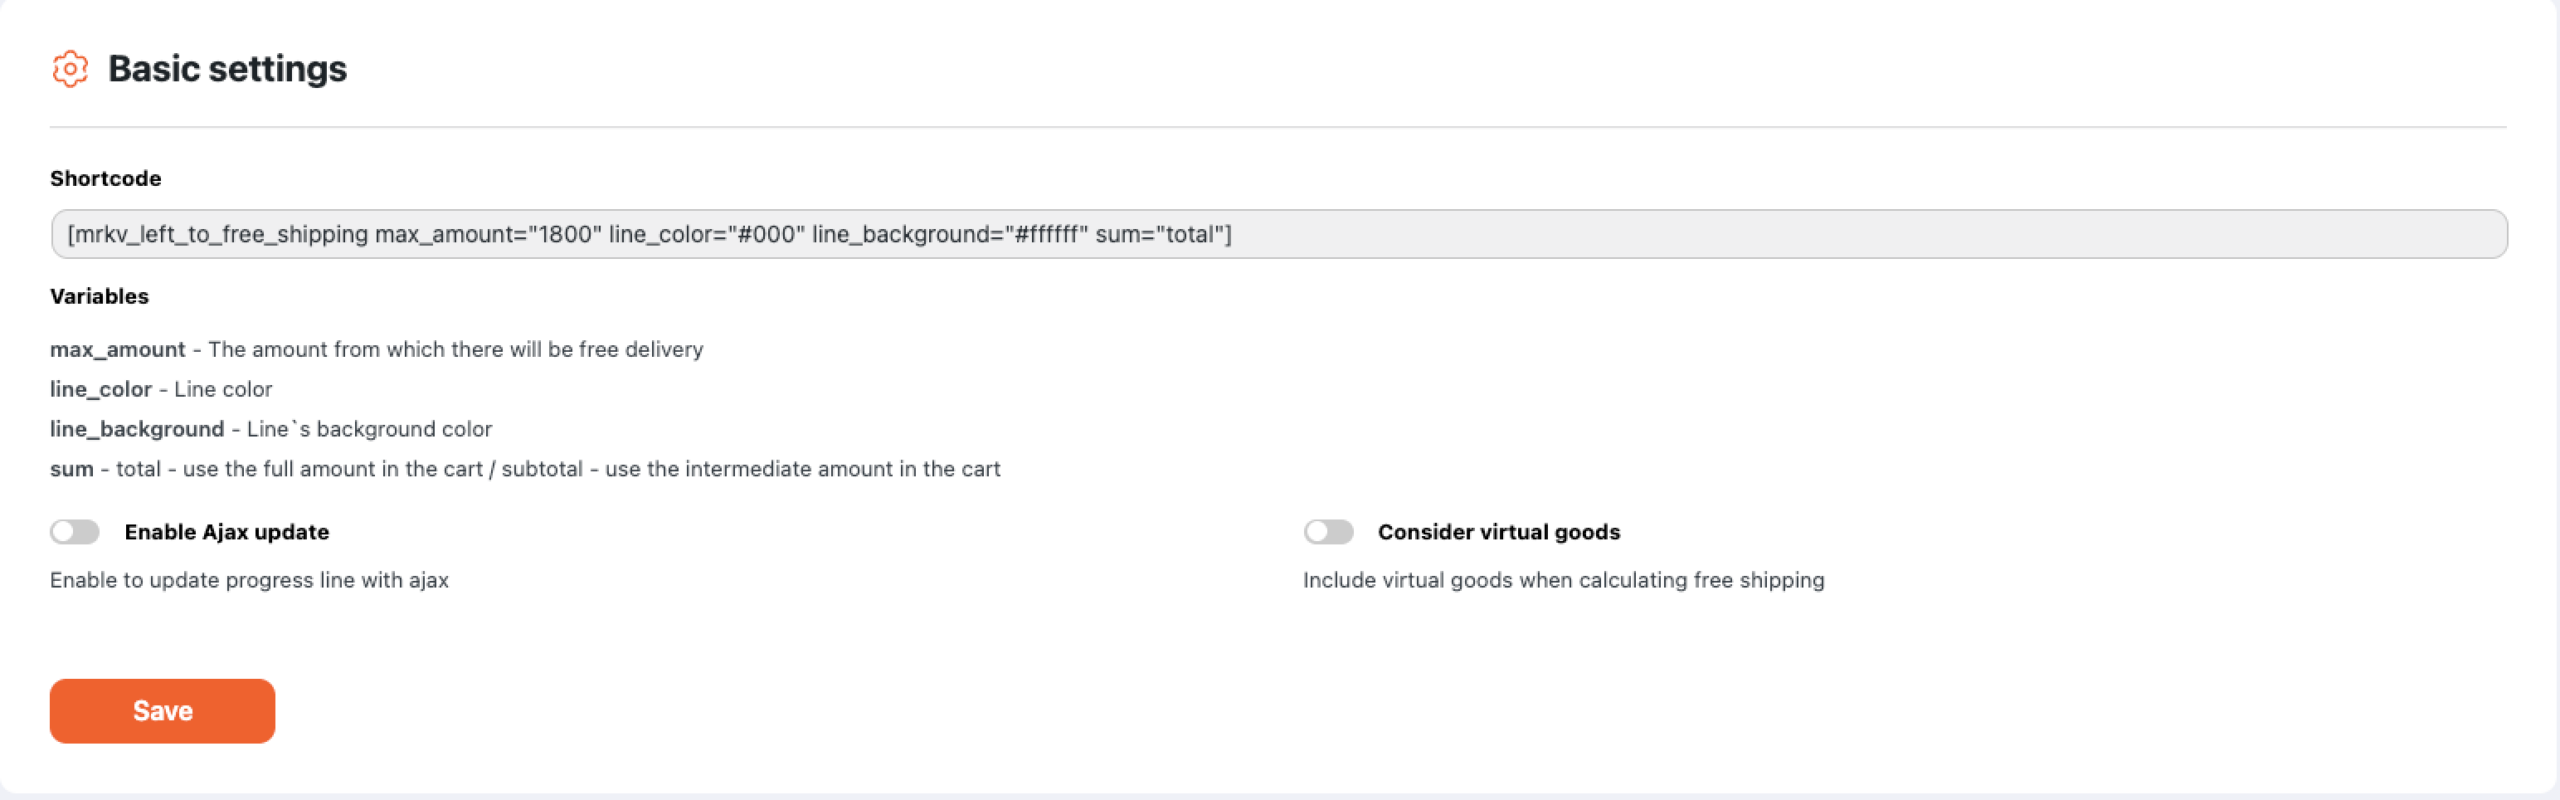Click the 'update progress line with ajax' description
This screenshot has width=2560, height=800.
[x=249, y=580]
